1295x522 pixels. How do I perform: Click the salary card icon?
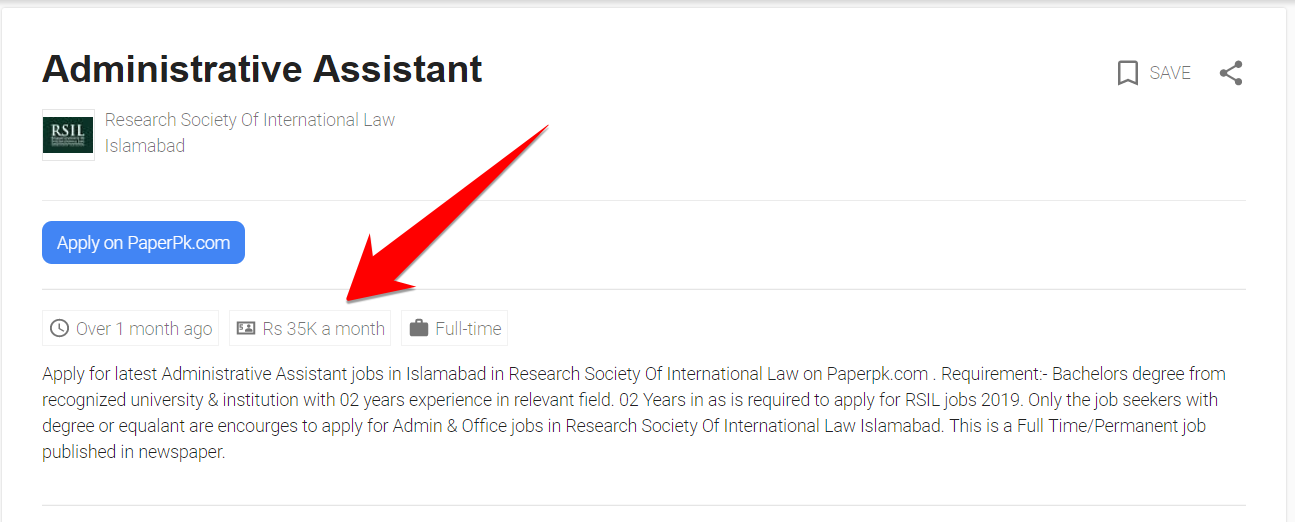pyautogui.click(x=246, y=329)
